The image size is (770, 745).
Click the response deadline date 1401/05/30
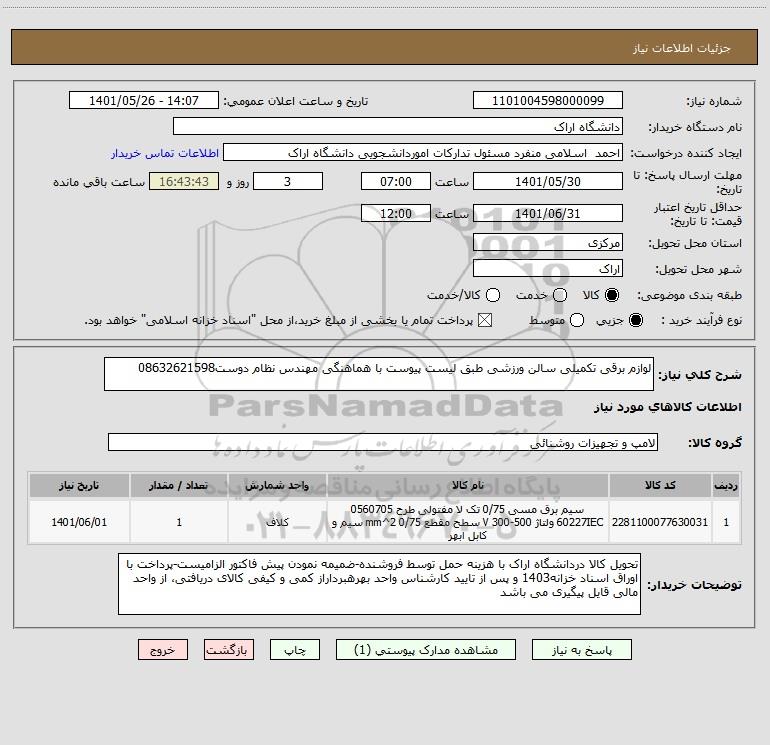548,181
